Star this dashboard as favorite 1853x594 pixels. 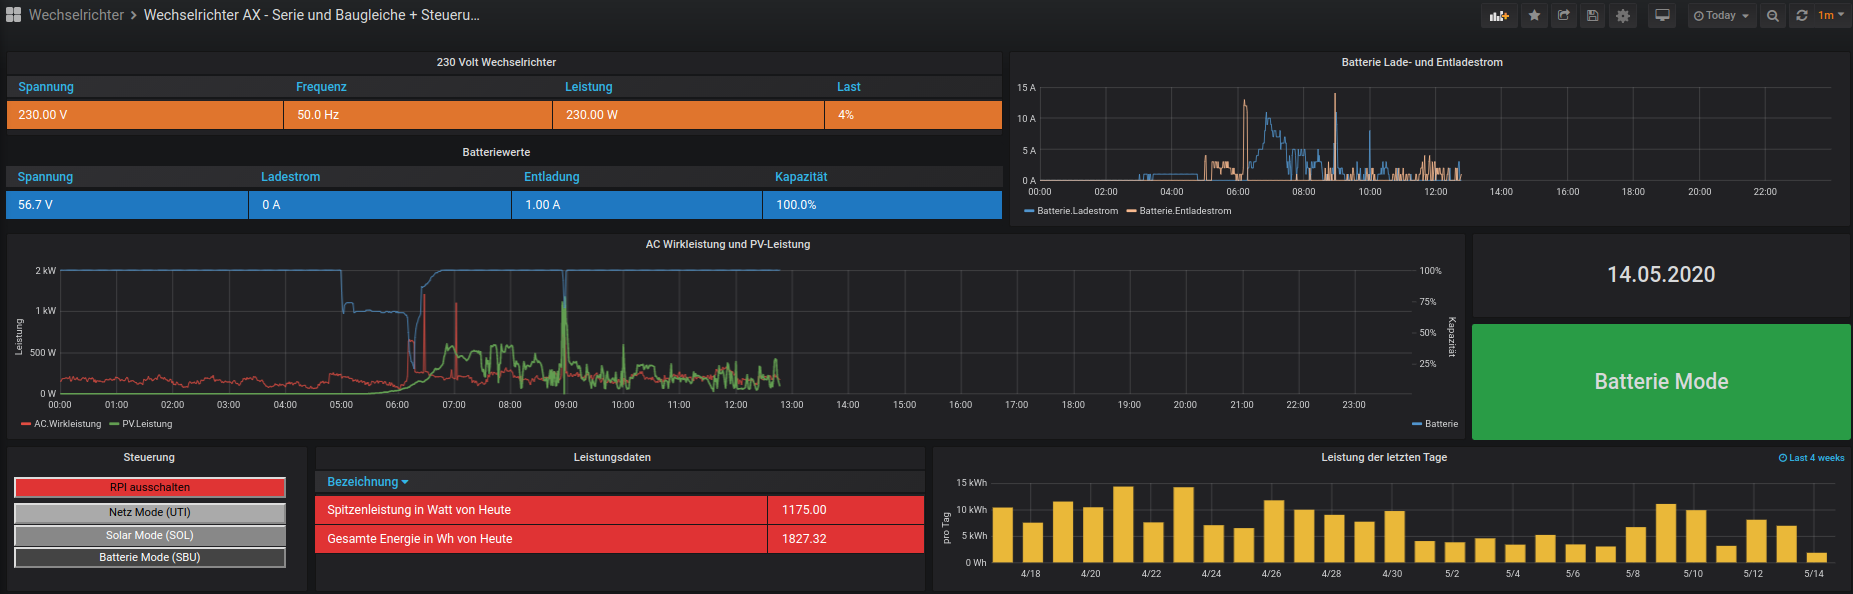pyautogui.click(x=1534, y=16)
